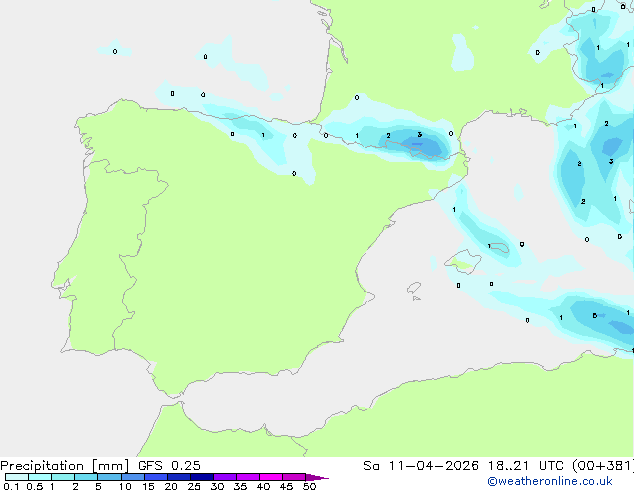Select the '35' legend scale label
The image size is (634, 490).
point(240,486)
